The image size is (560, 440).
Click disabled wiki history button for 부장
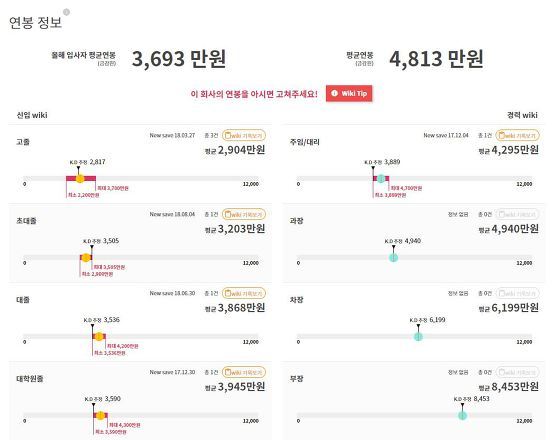[x=518, y=372]
